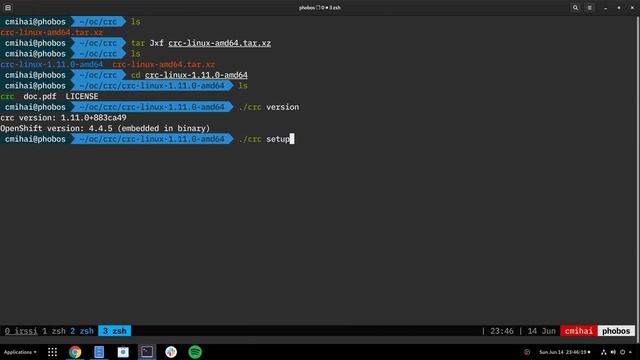640x360 pixels.
Task: Click the first cmihai@phobos prompt segment
Action: click(x=35, y=22)
